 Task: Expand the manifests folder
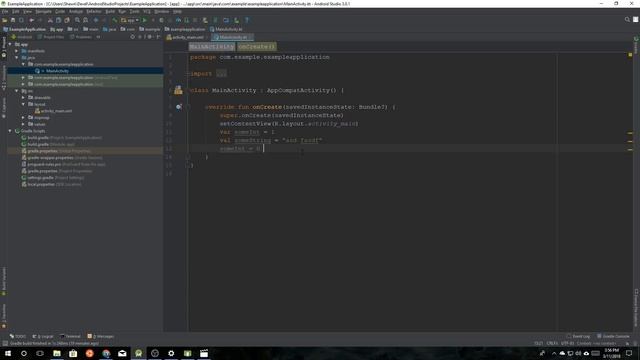[x=17, y=51]
